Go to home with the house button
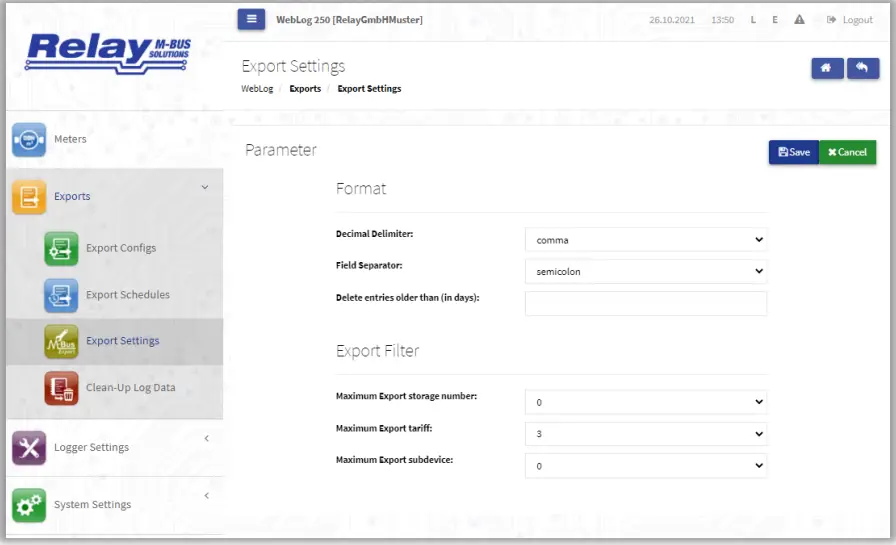896x545 pixels. (827, 68)
